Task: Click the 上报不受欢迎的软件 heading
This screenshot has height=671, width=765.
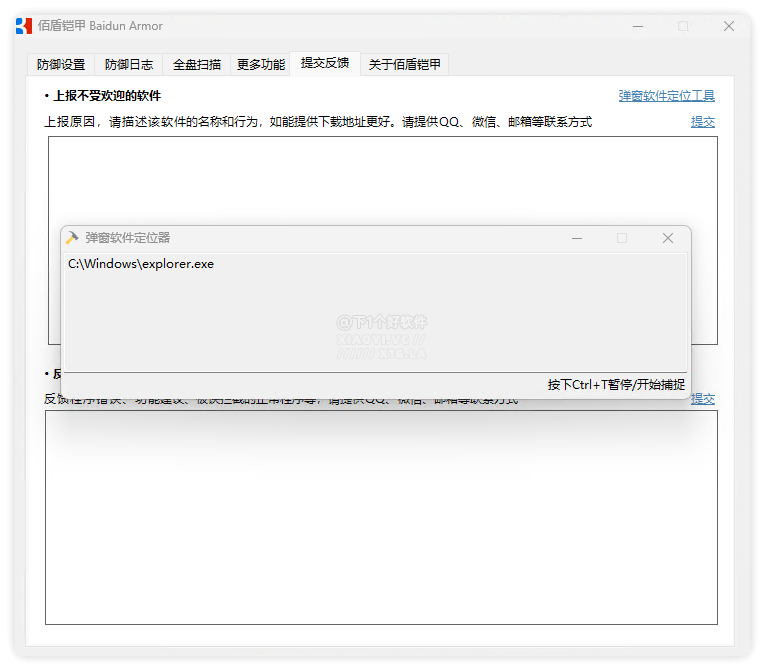Action: point(107,96)
